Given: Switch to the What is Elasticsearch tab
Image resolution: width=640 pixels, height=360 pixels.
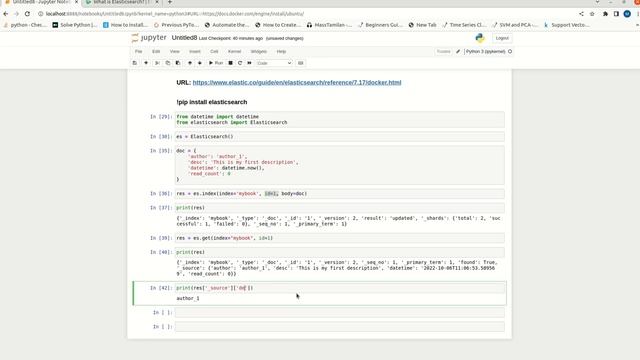Looking at the screenshot, I should [x=122, y=2].
